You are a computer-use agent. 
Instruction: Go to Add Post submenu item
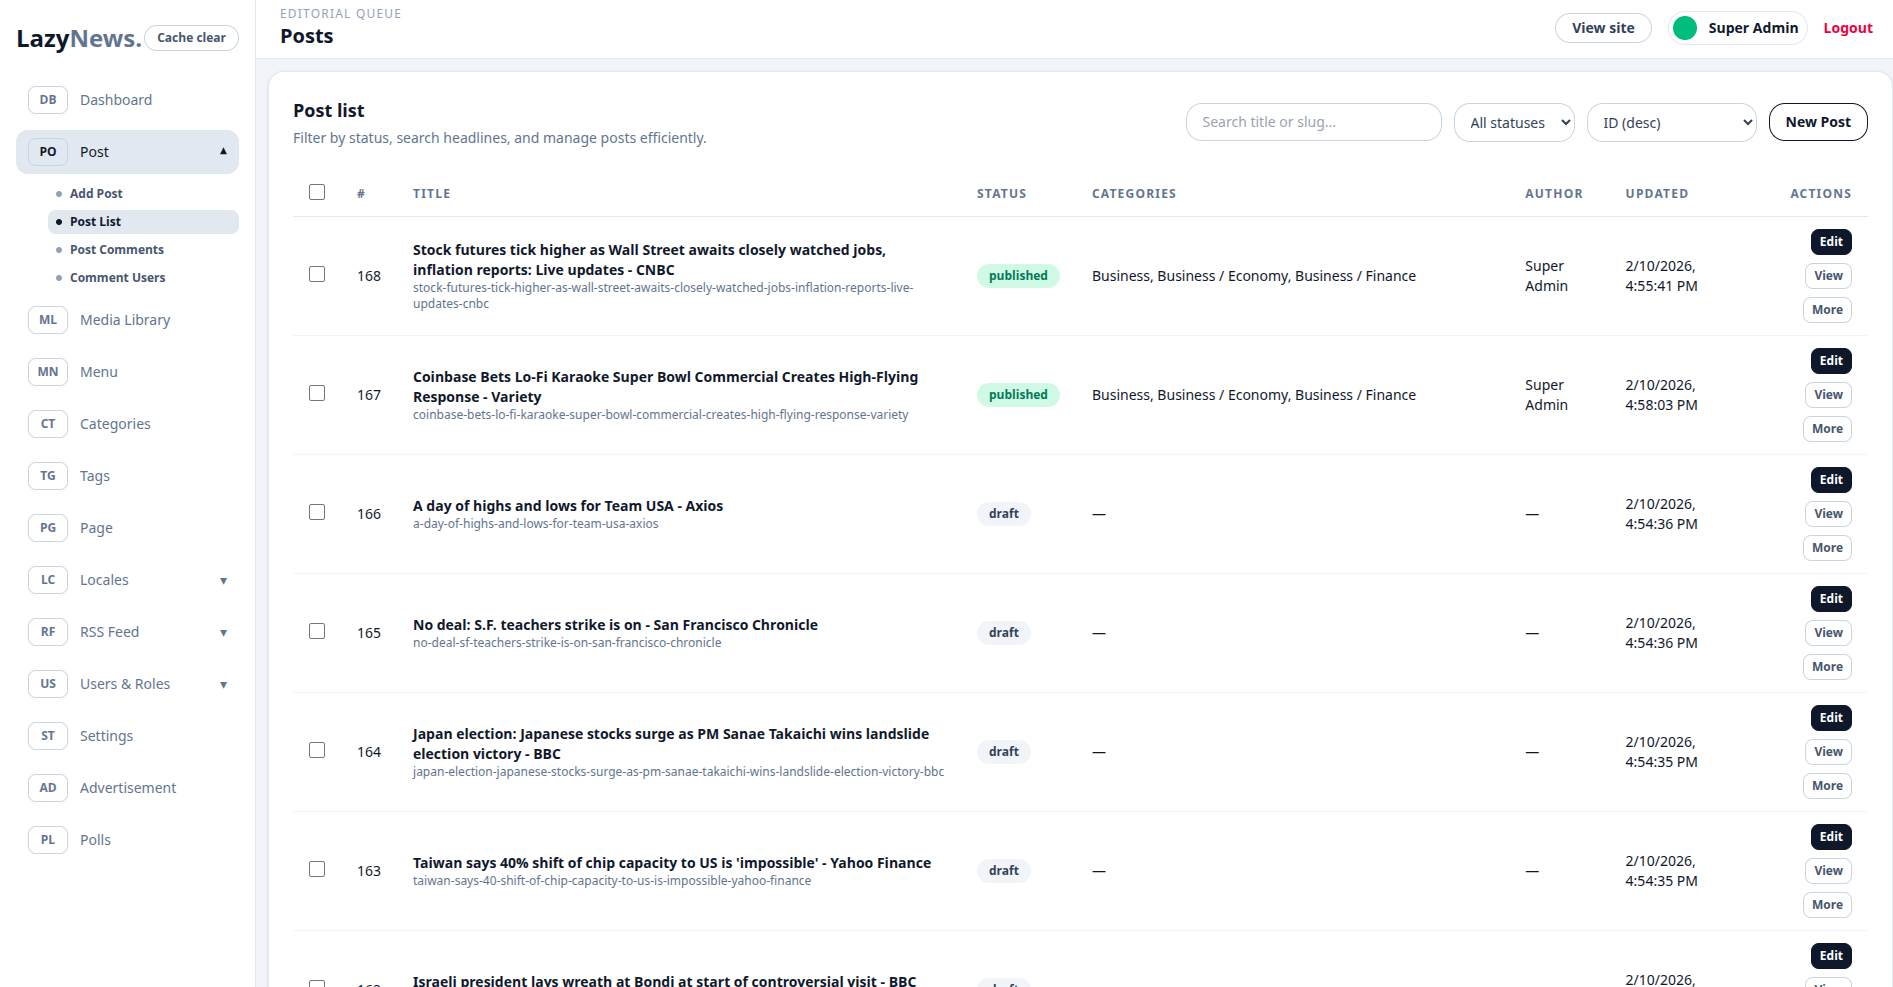coord(96,194)
